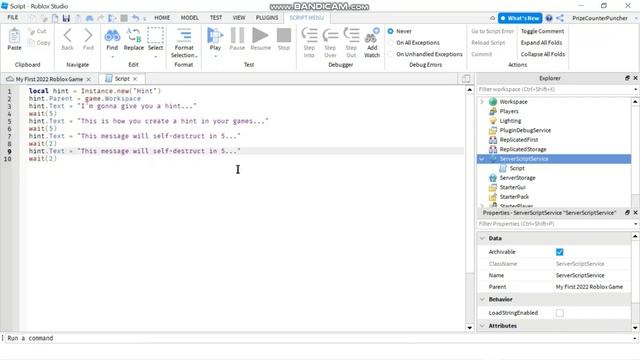640x360 pixels.
Task: Click the Back navigation arrow
Action: [68, 36]
